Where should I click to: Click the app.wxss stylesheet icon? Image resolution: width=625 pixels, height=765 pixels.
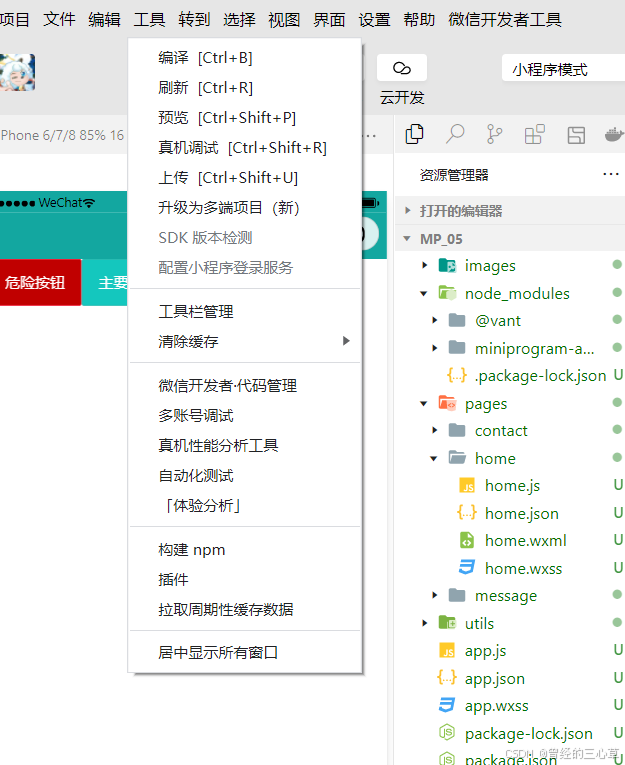click(447, 705)
